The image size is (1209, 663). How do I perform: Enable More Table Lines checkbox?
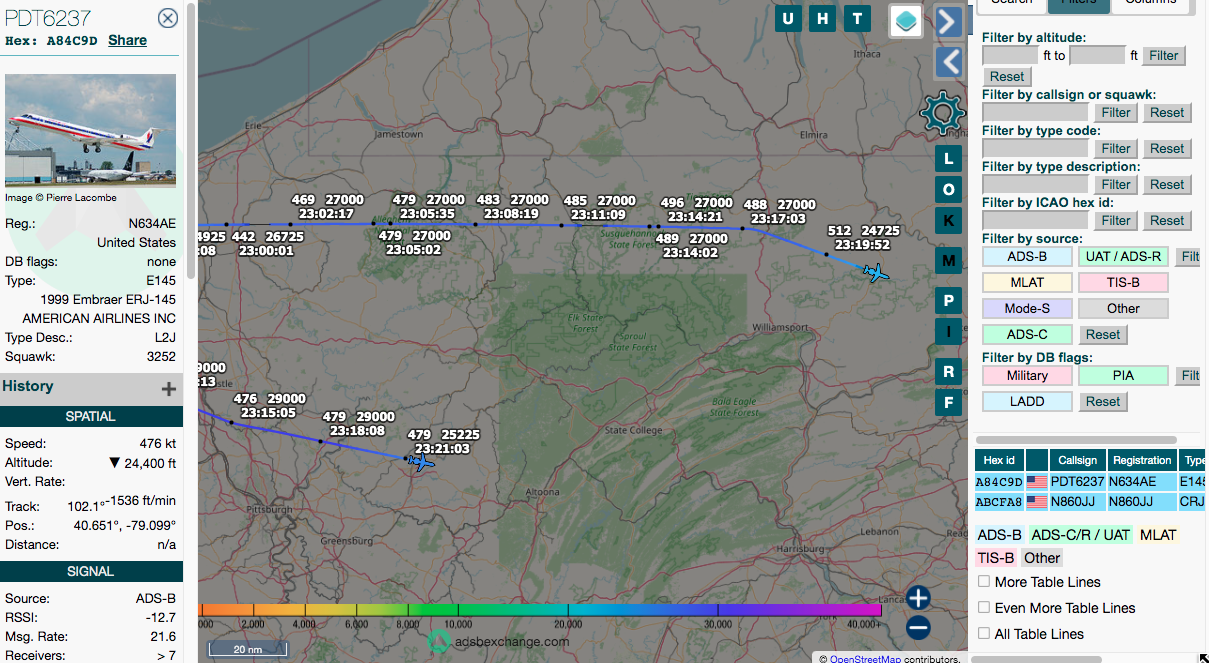click(x=984, y=581)
